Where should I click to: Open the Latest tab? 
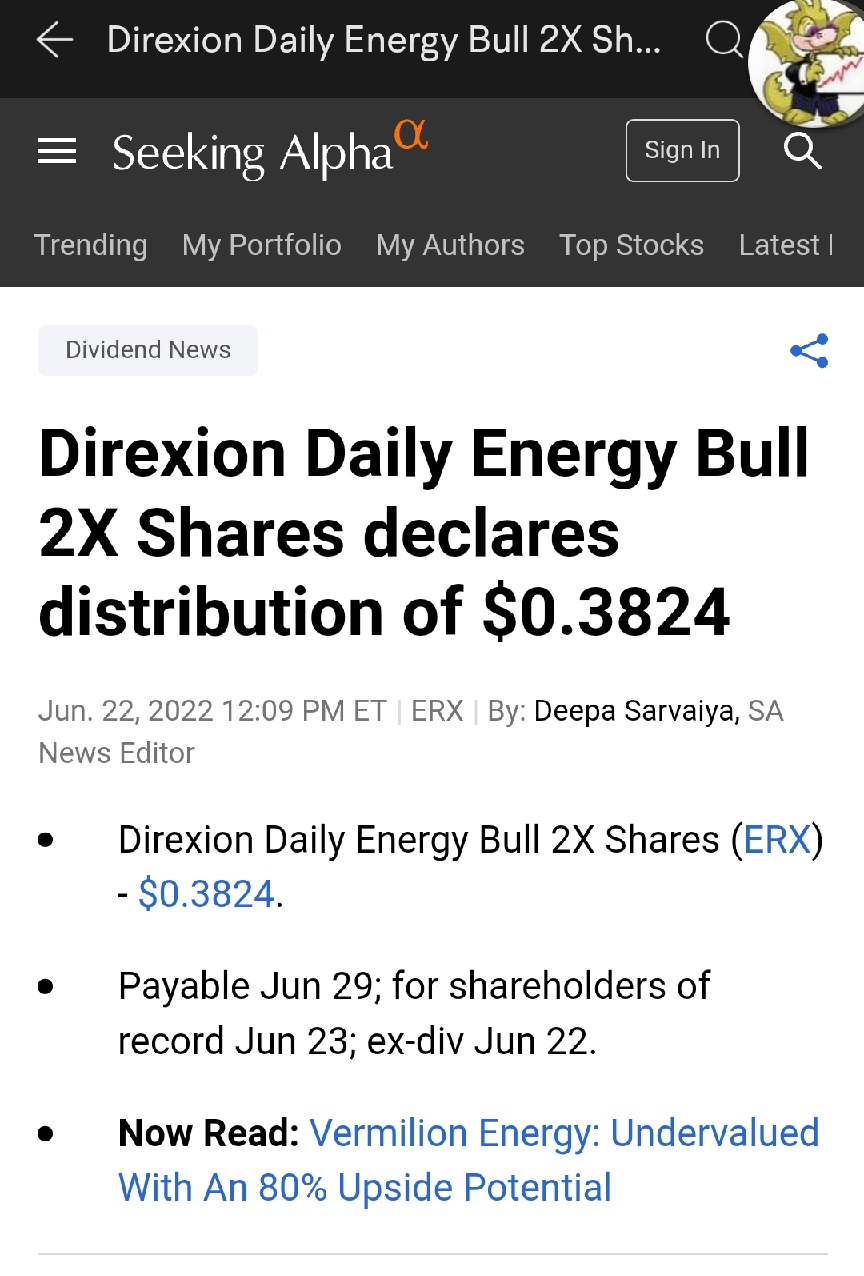point(785,245)
